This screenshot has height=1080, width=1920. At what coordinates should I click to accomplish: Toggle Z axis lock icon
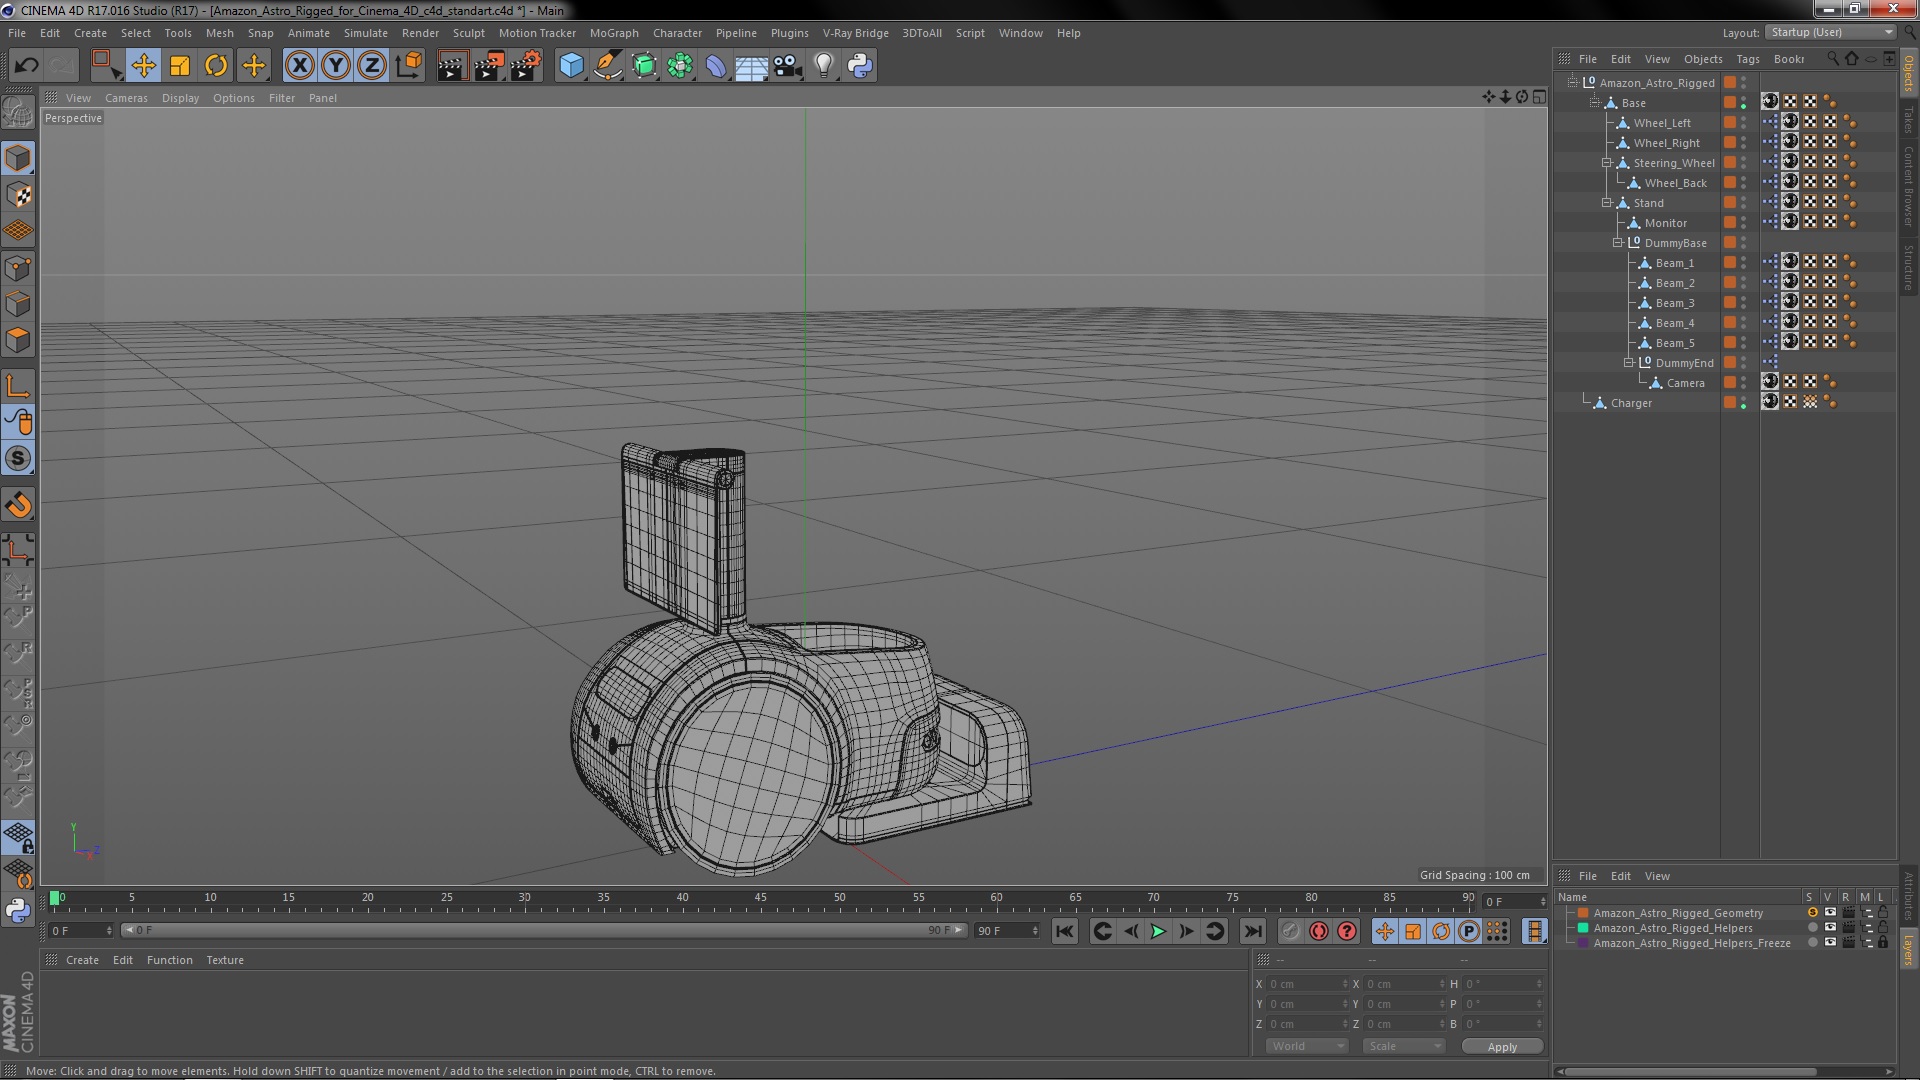pos(372,66)
